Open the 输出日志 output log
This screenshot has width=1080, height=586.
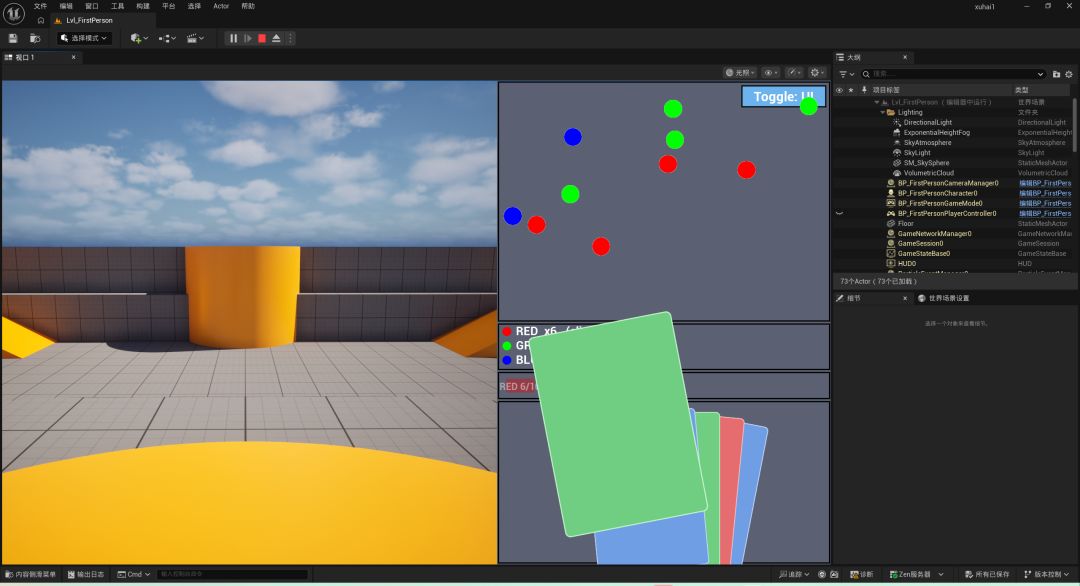coord(86,574)
